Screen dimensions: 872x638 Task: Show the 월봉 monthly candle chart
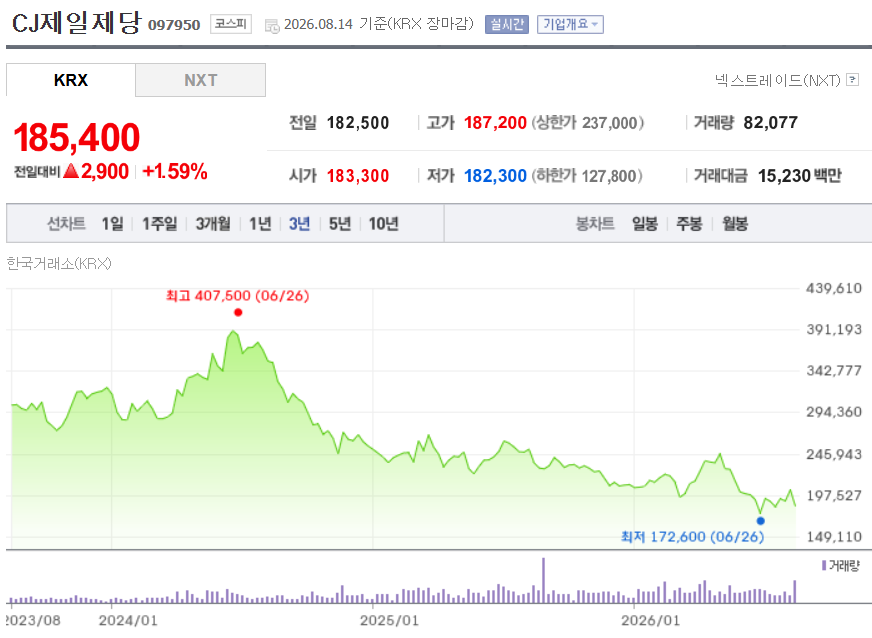[735, 224]
